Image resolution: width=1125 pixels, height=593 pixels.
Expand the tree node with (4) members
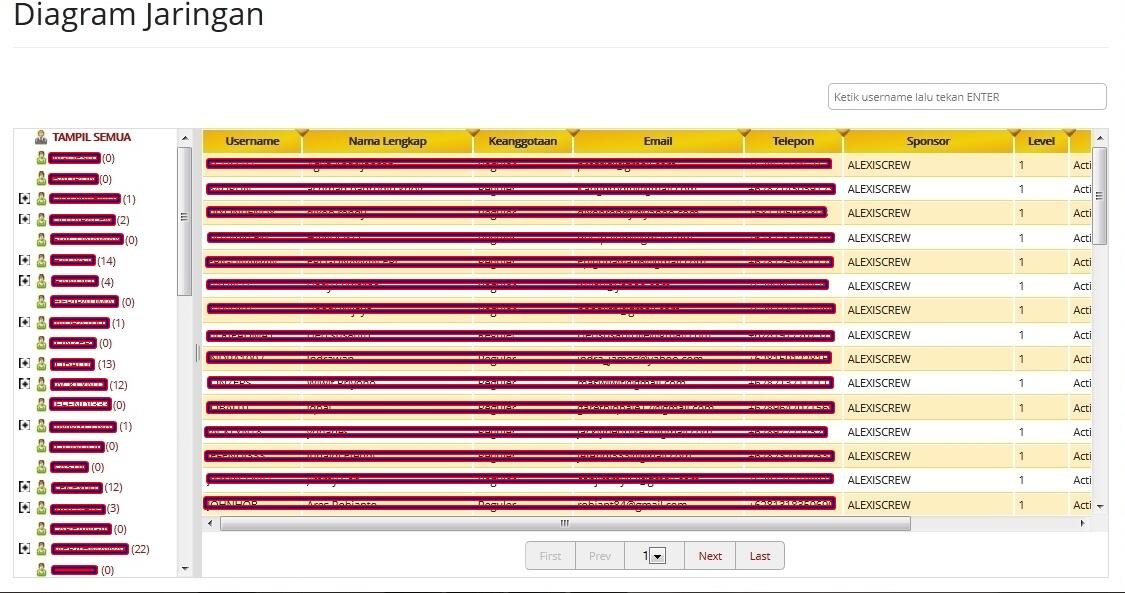pyautogui.click(x=24, y=281)
